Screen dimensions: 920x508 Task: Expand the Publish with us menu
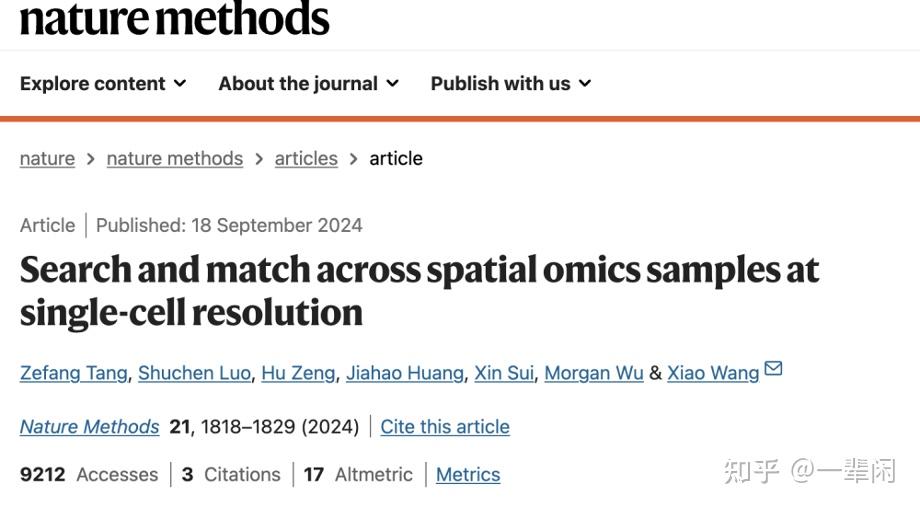coord(510,84)
